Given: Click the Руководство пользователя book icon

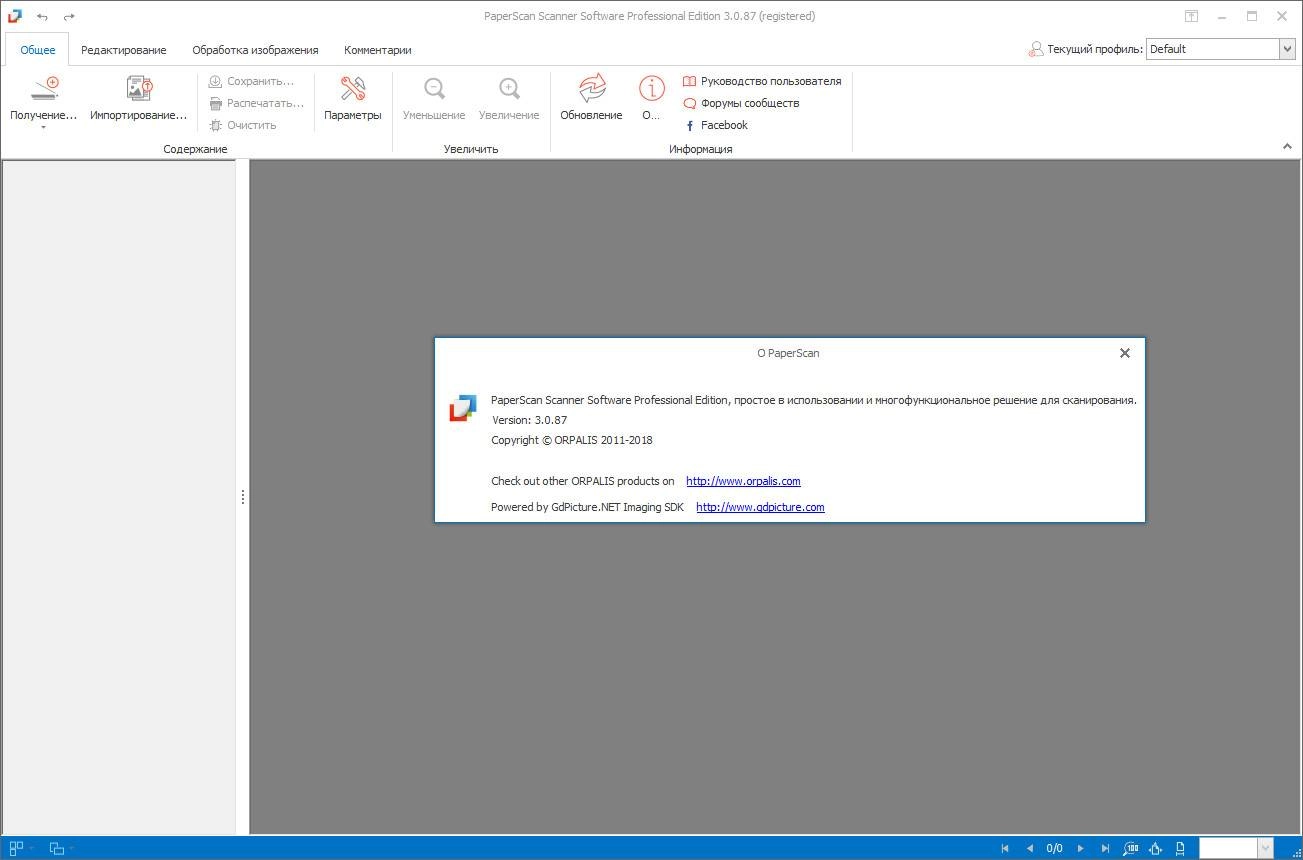Looking at the screenshot, I should point(689,81).
